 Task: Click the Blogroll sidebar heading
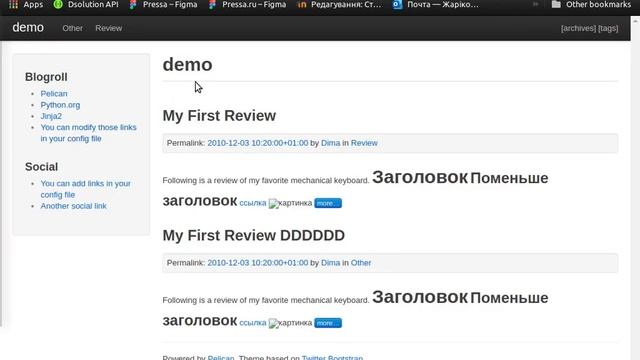pos(46,77)
